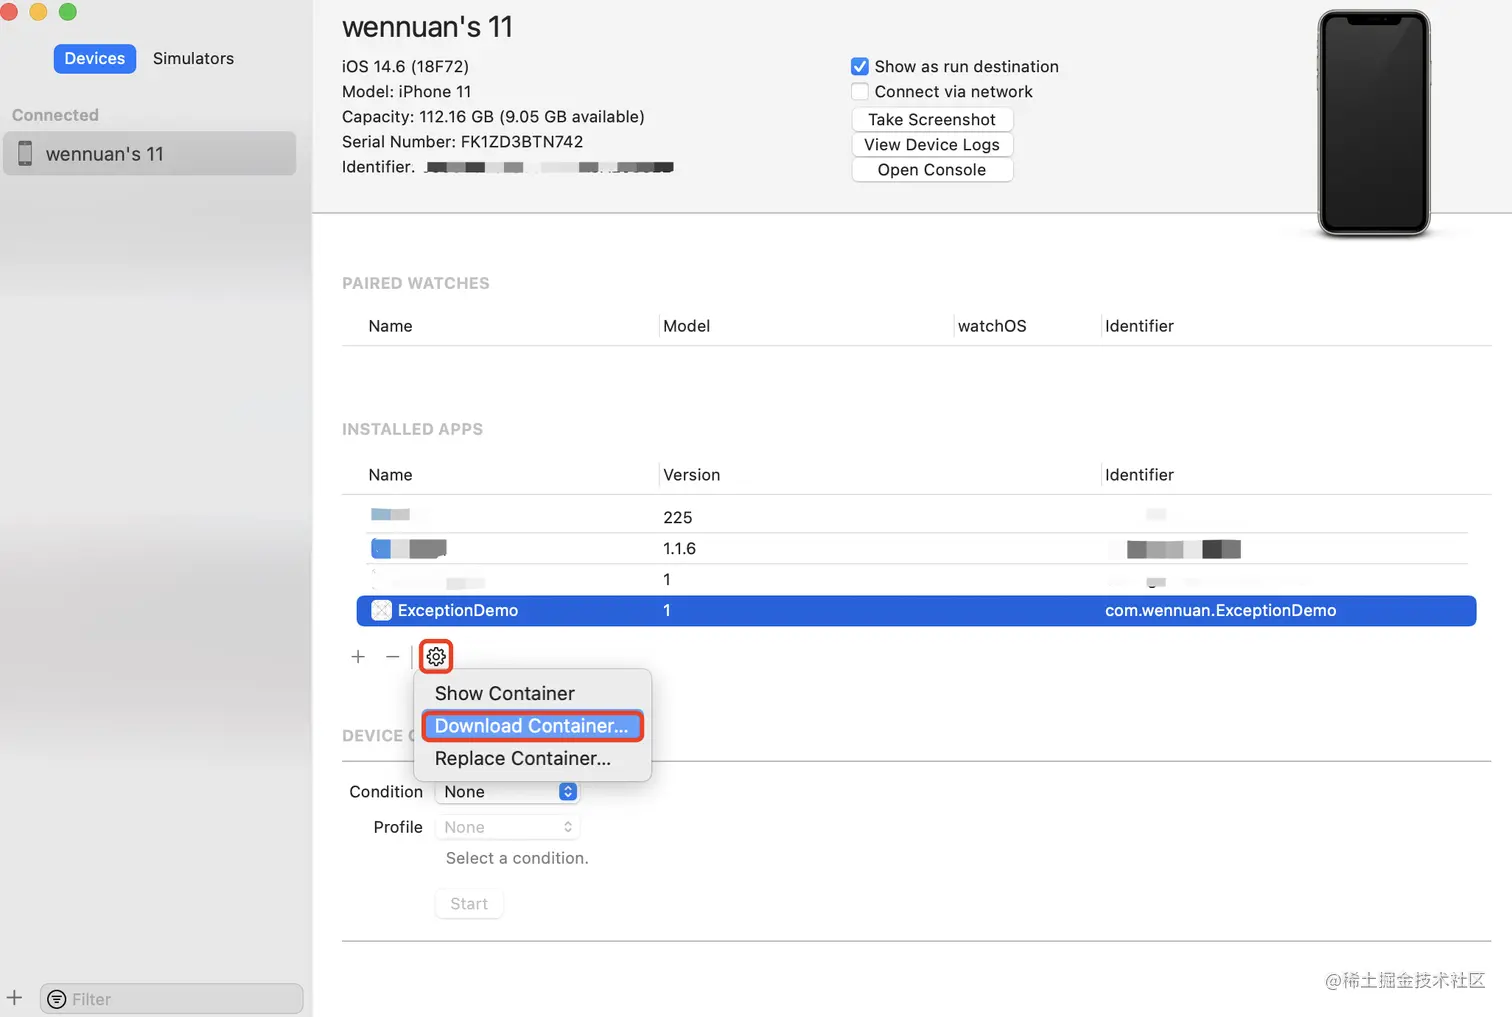Toggle Show as run destination checkbox
Screen dimensions: 1512x1017
(859, 66)
